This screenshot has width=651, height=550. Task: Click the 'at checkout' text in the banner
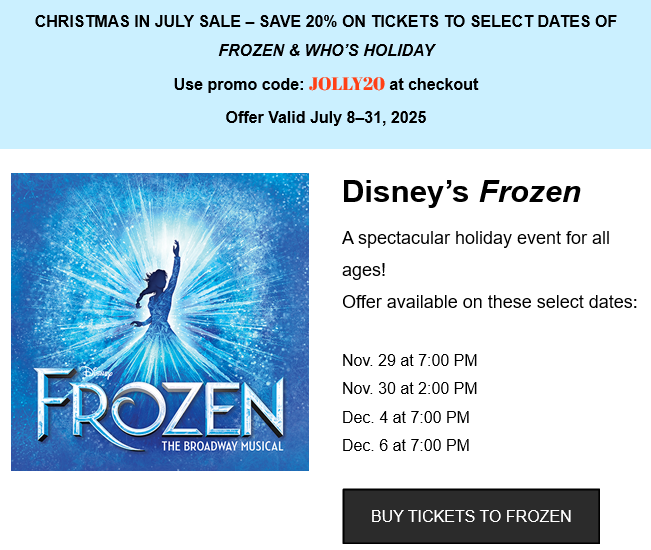click(x=433, y=84)
